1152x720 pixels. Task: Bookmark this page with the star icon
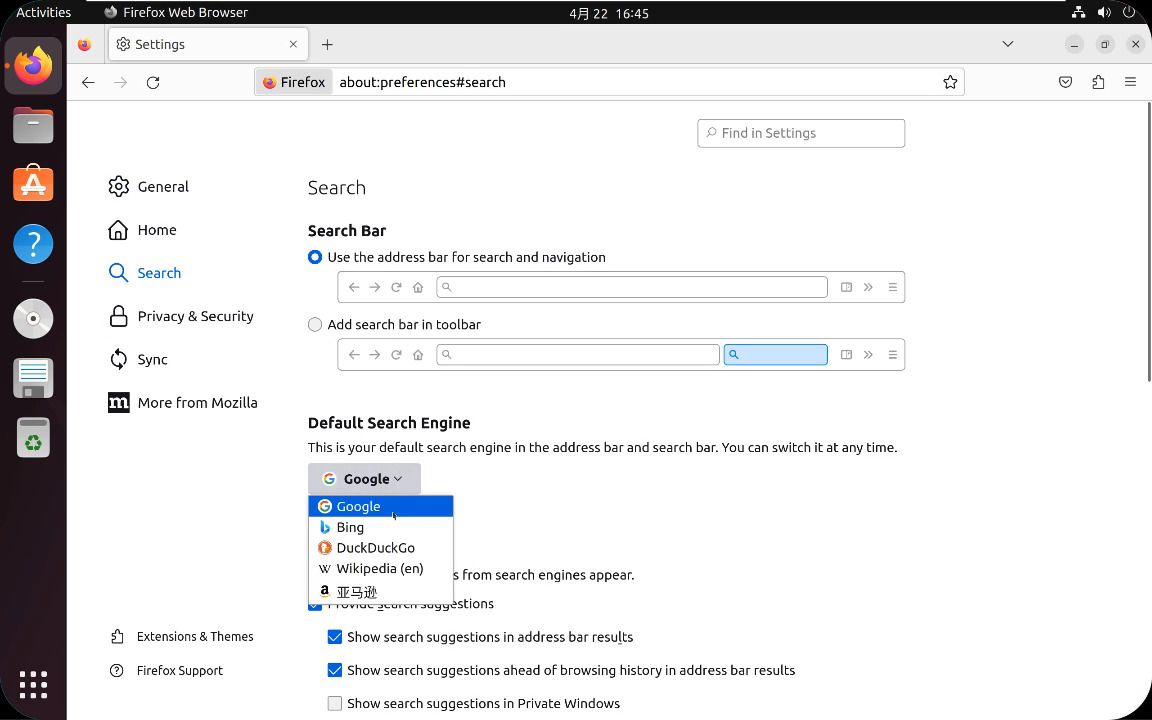pyautogui.click(x=950, y=82)
